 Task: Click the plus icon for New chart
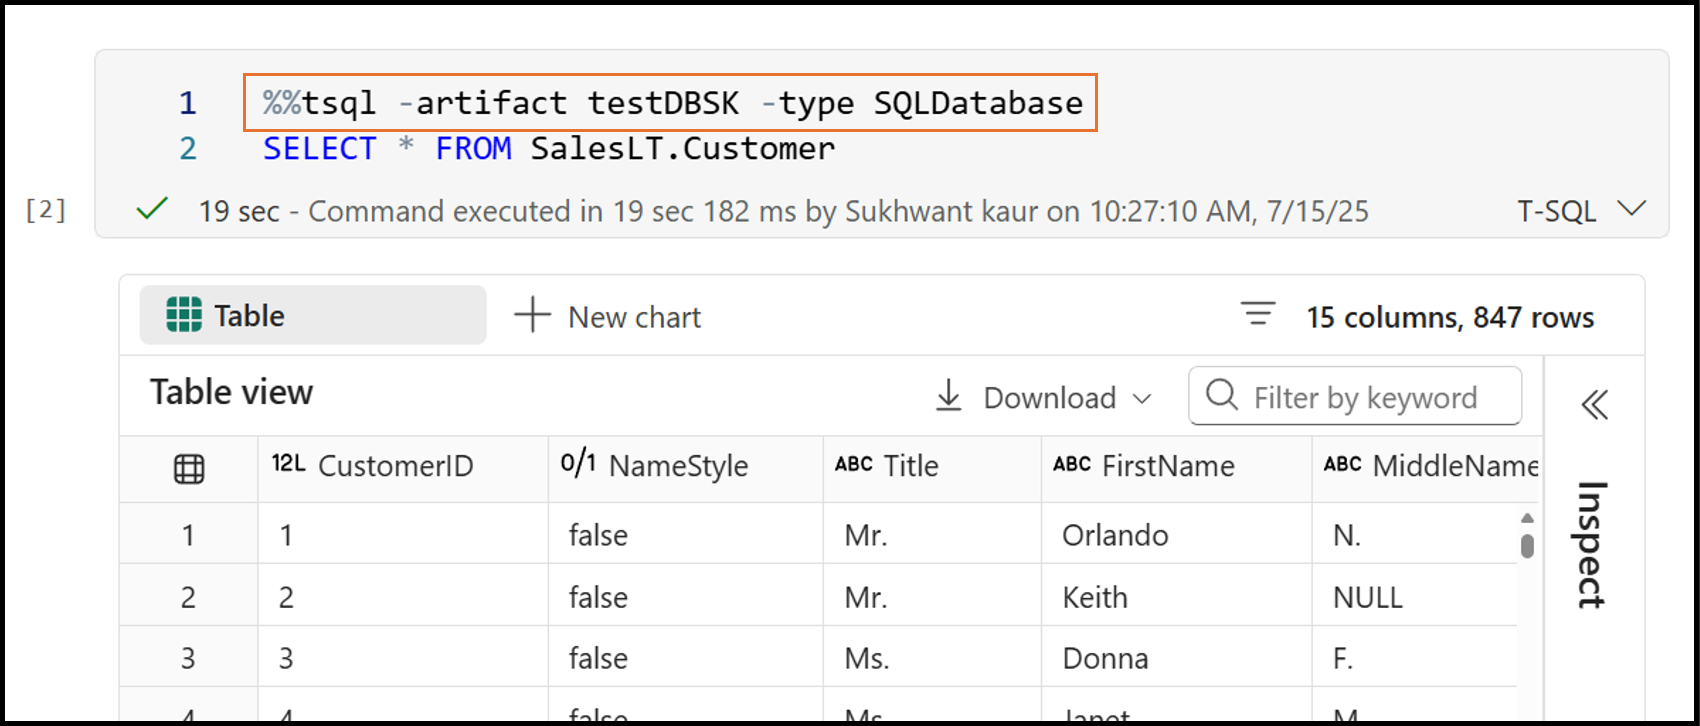532,315
